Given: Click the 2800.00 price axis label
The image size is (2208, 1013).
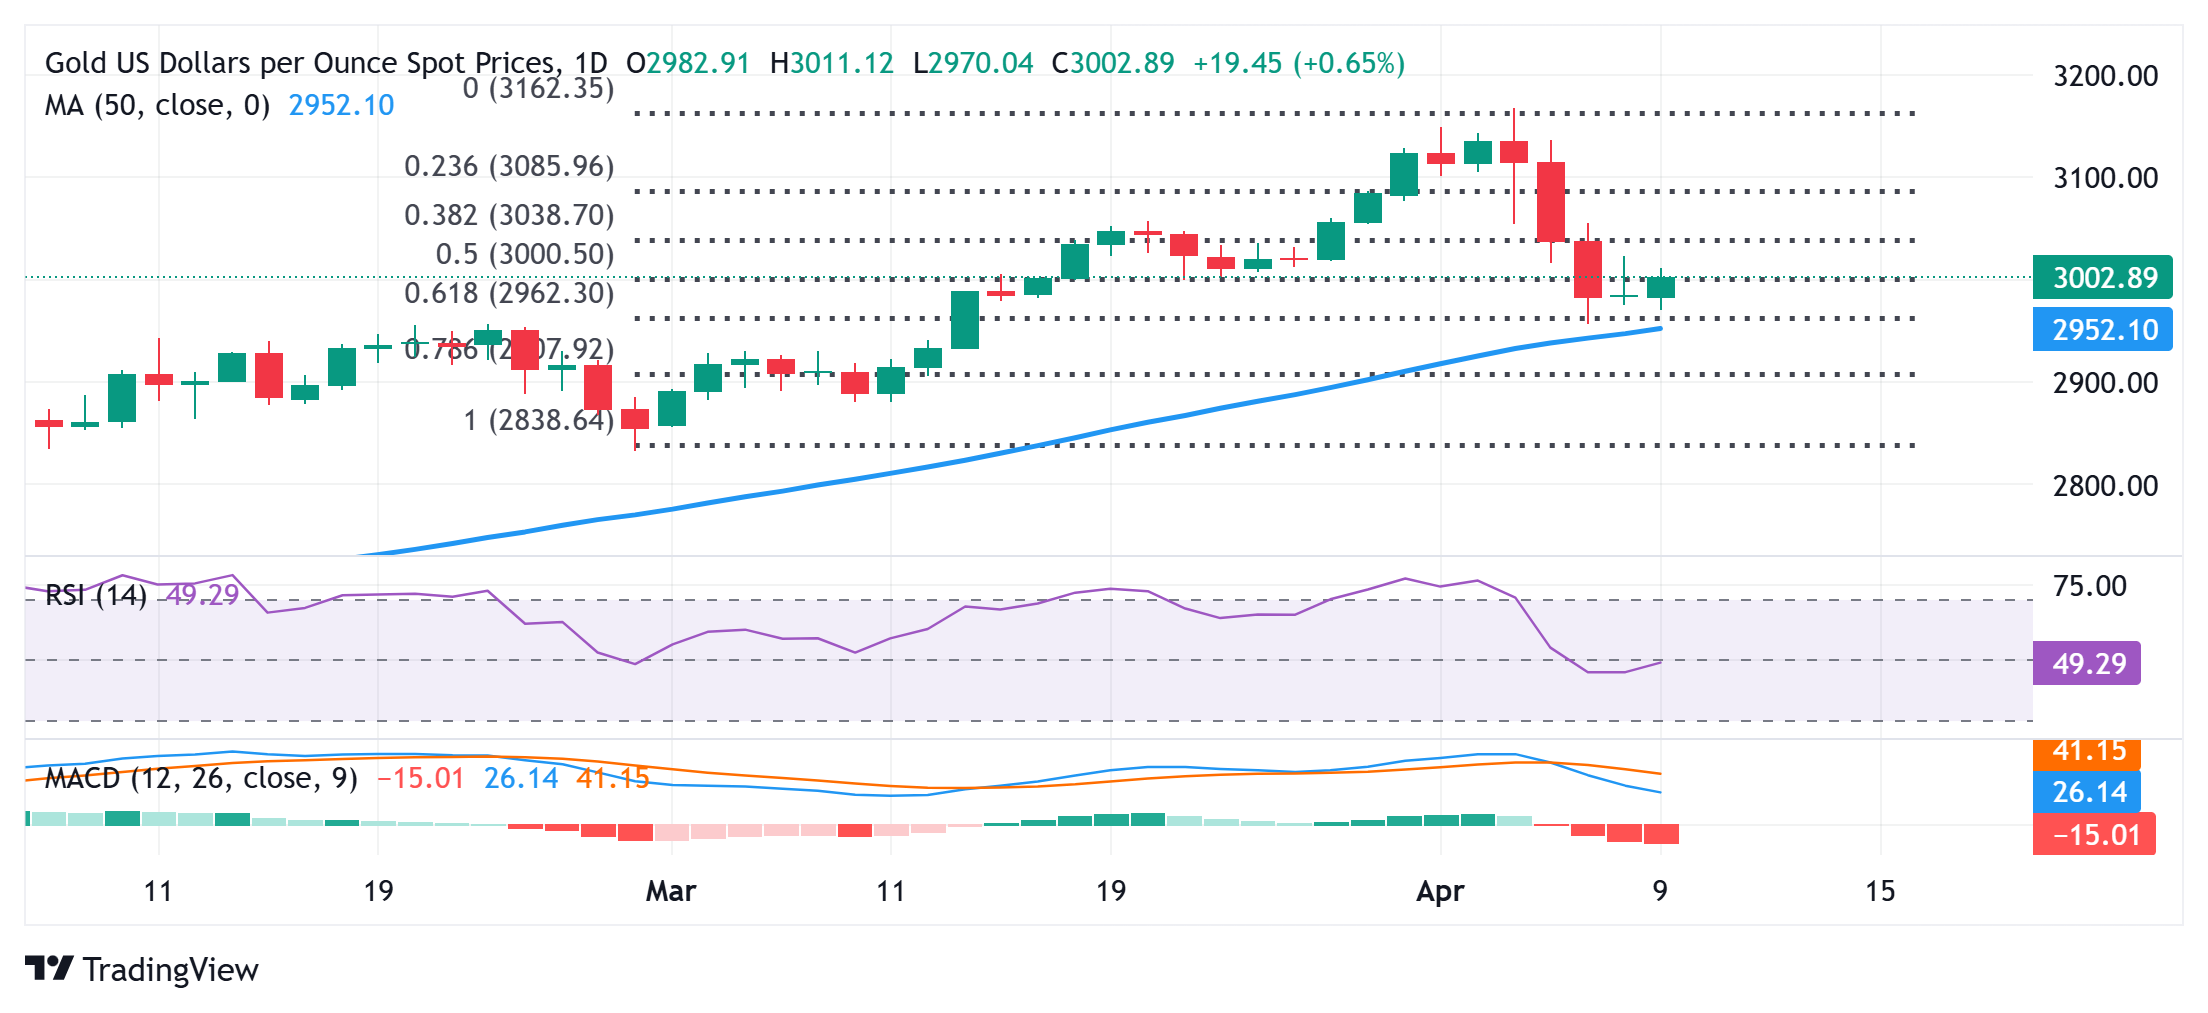Looking at the screenshot, I should [x=2105, y=486].
